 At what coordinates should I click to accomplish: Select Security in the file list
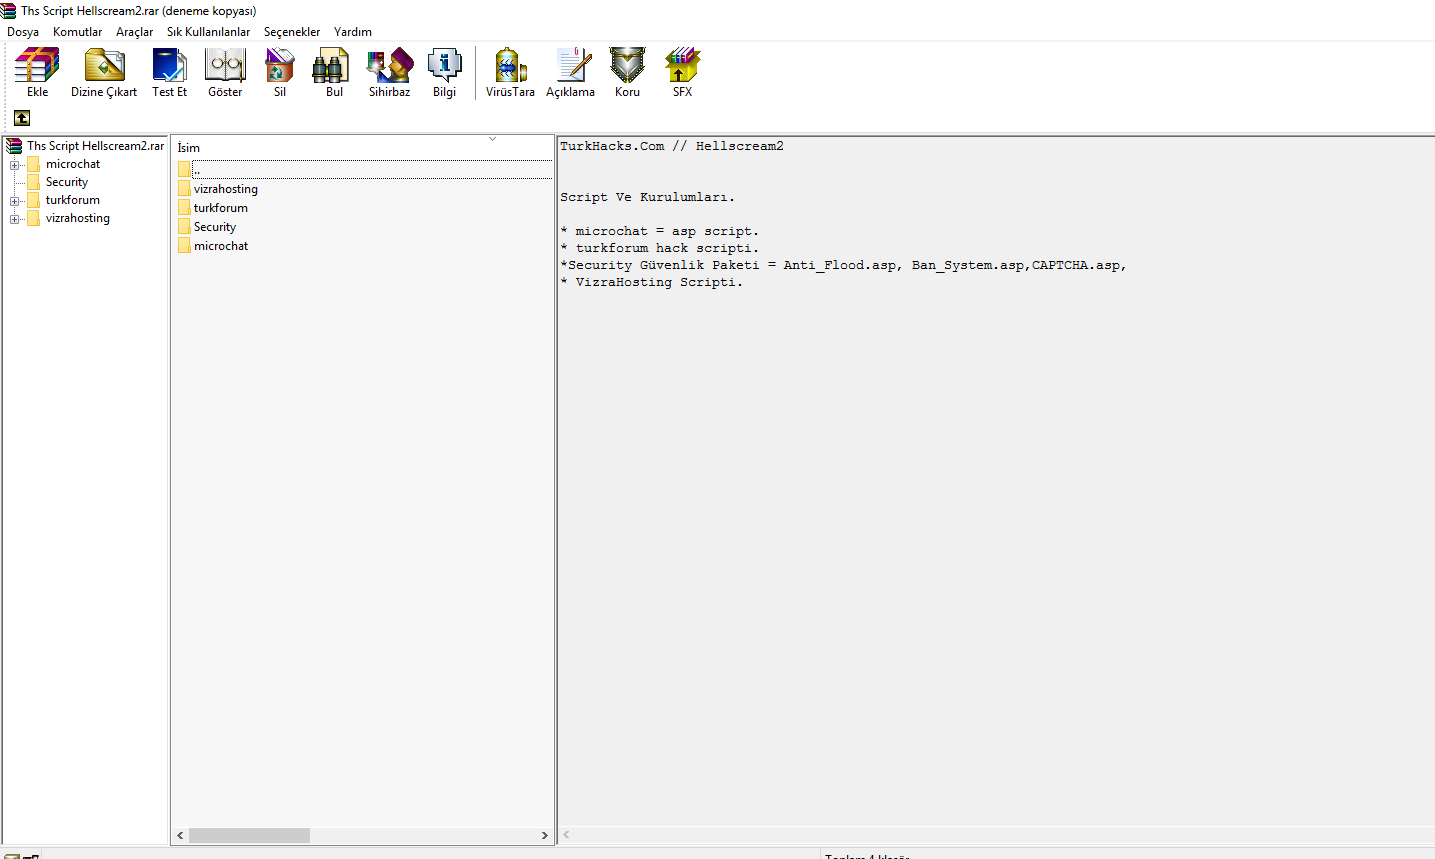215,227
